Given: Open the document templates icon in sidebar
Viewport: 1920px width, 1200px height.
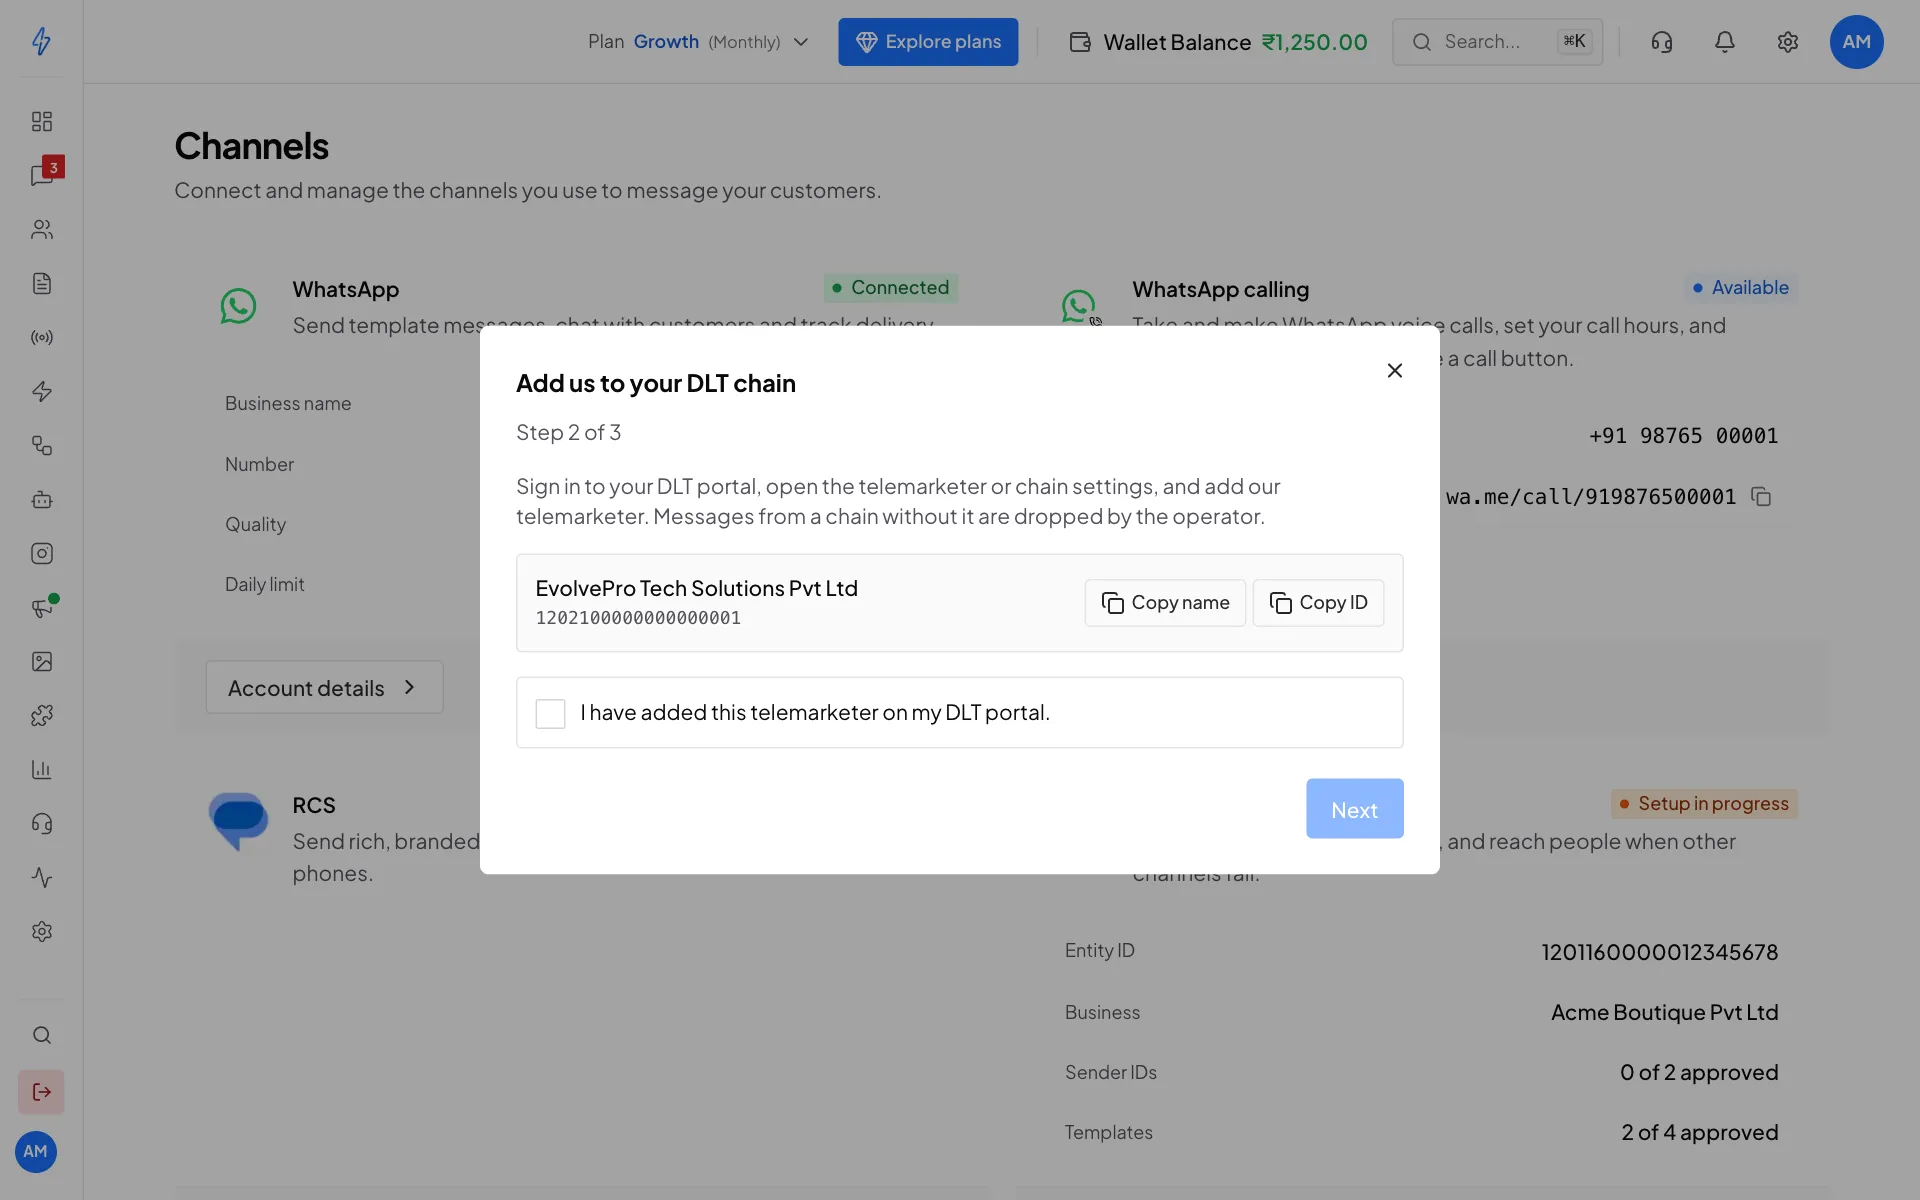Looking at the screenshot, I should (41, 283).
